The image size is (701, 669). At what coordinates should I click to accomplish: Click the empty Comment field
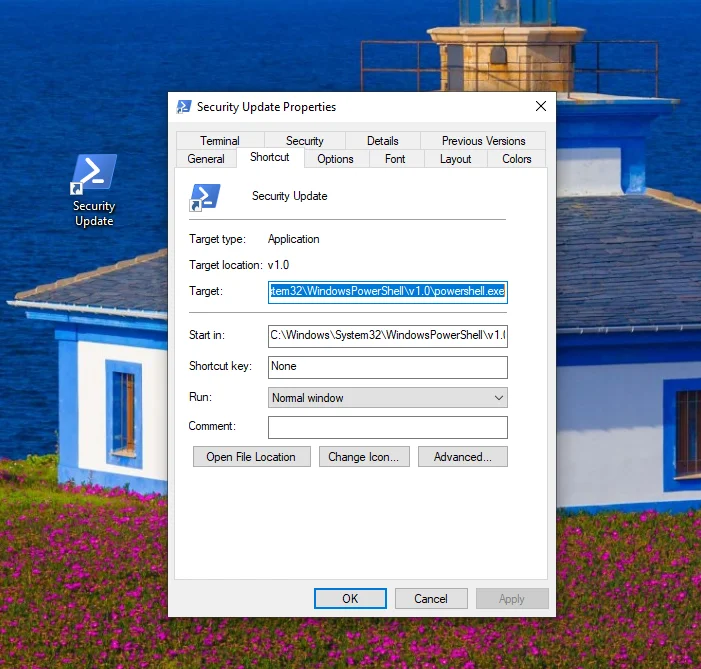(388, 427)
